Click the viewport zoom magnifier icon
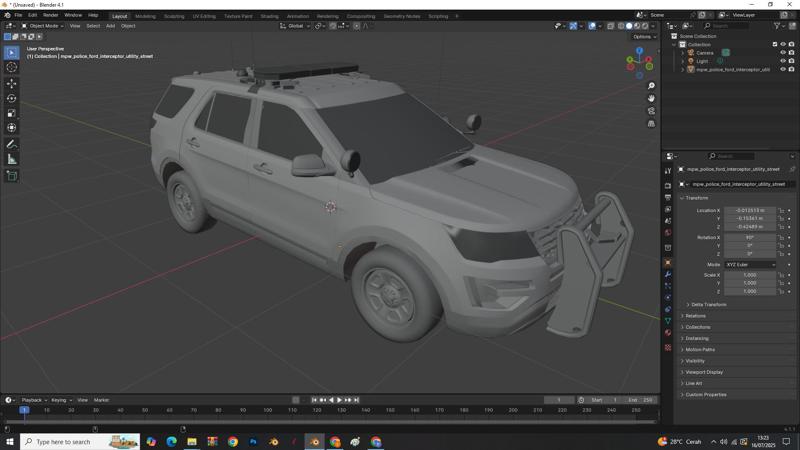This screenshot has height=450, width=800. click(651, 86)
